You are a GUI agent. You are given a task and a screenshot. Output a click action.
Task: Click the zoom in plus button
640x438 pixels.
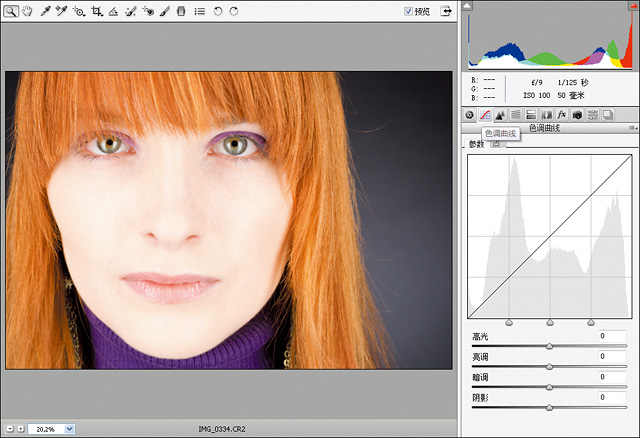point(20,428)
